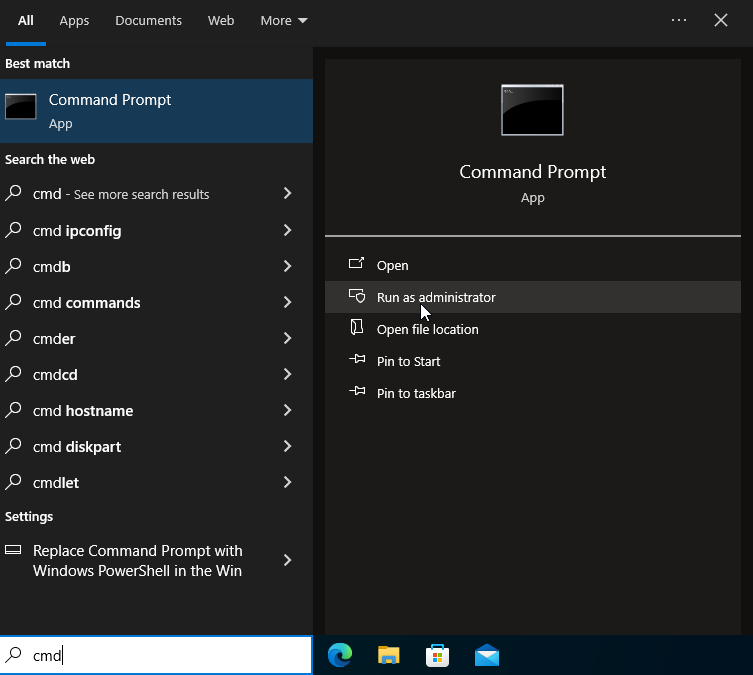Switch to the Documents tab
The width and height of the screenshot is (753, 675).
[148, 21]
